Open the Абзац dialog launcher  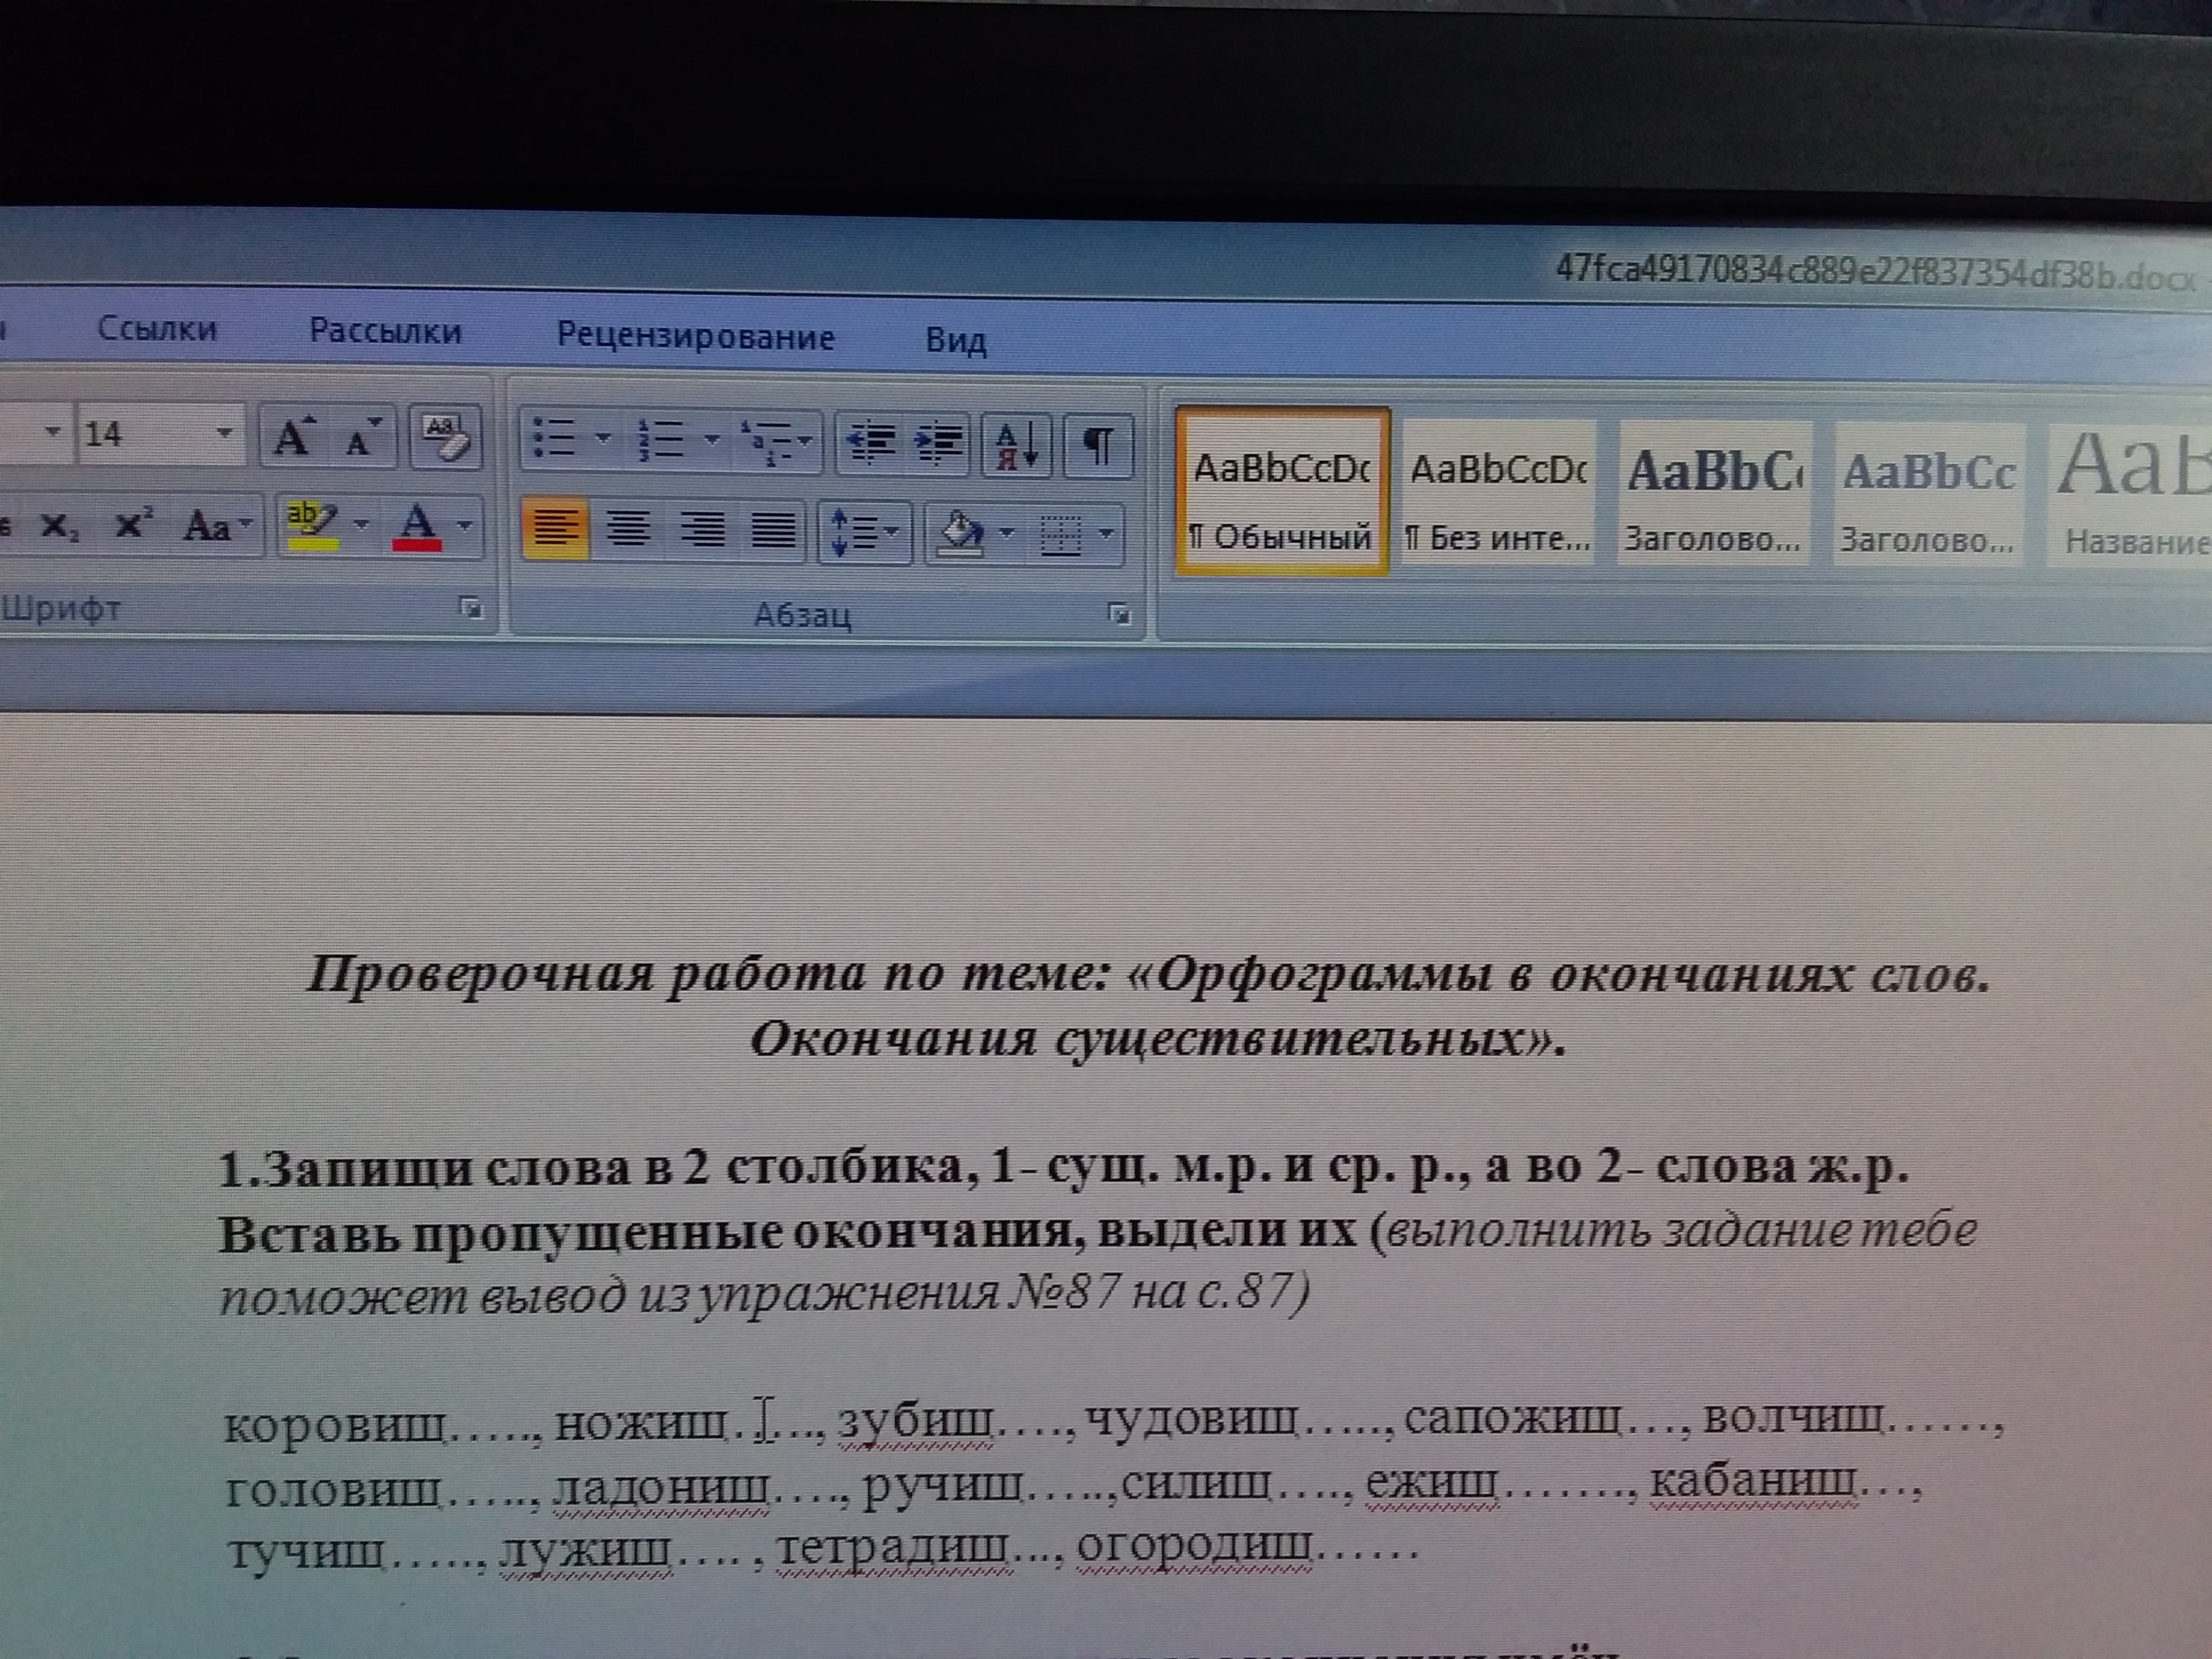pos(1119,614)
